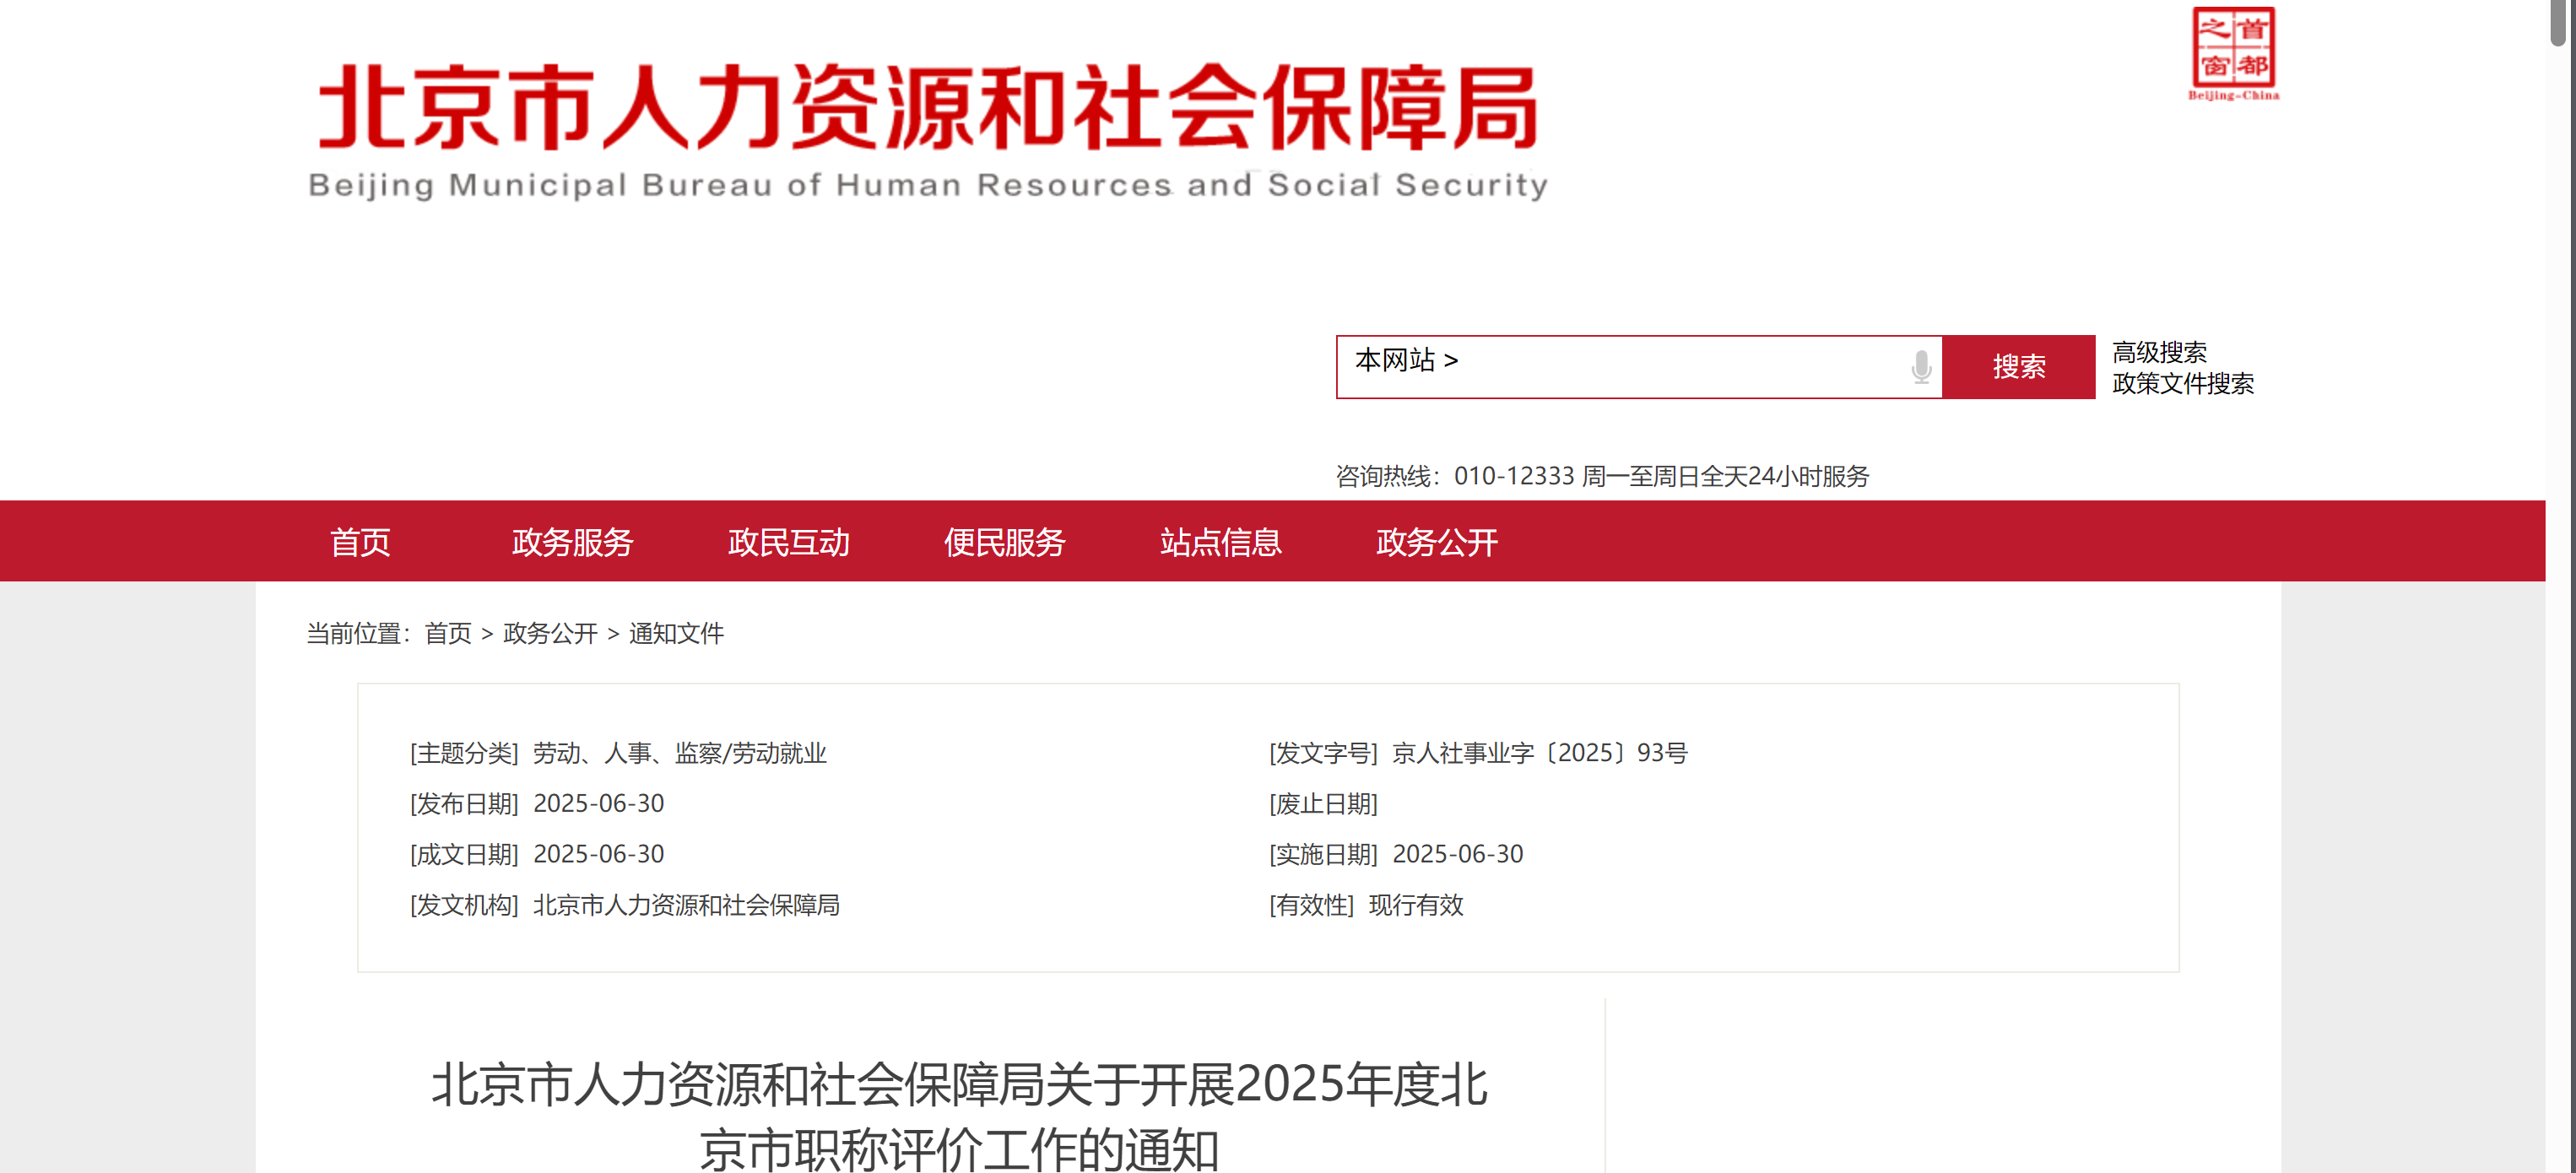The height and width of the screenshot is (1173, 2576).
Task: Click the hotline text 010-12333
Action: [1514, 476]
